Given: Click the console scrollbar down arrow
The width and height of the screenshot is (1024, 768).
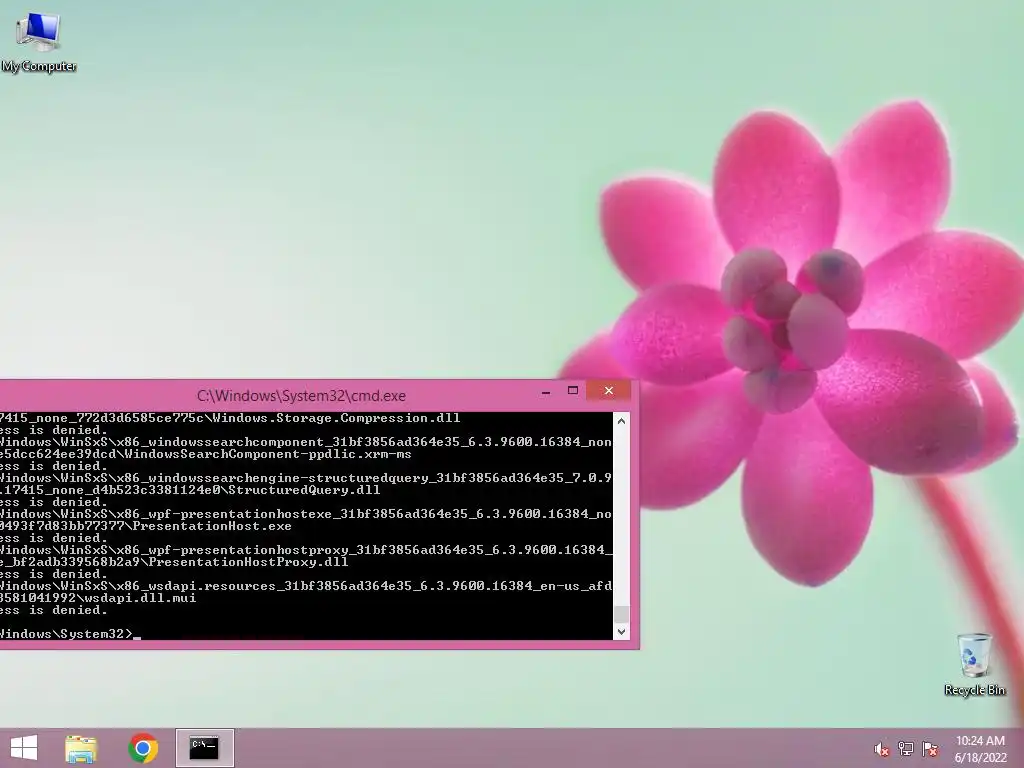Looking at the screenshot, I should 621,632.
